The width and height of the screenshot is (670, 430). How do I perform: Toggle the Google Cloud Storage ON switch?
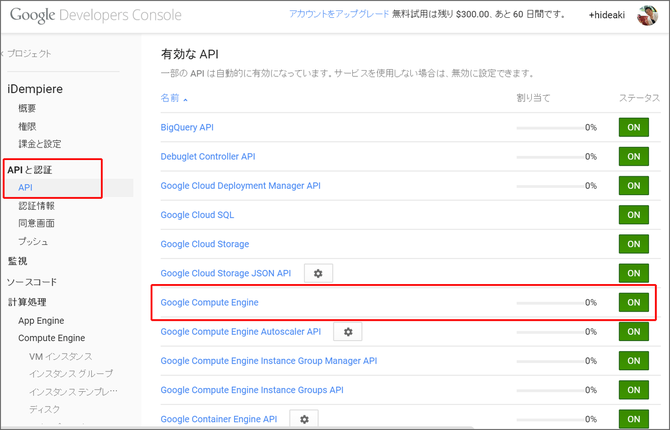(x=634, y=244)
